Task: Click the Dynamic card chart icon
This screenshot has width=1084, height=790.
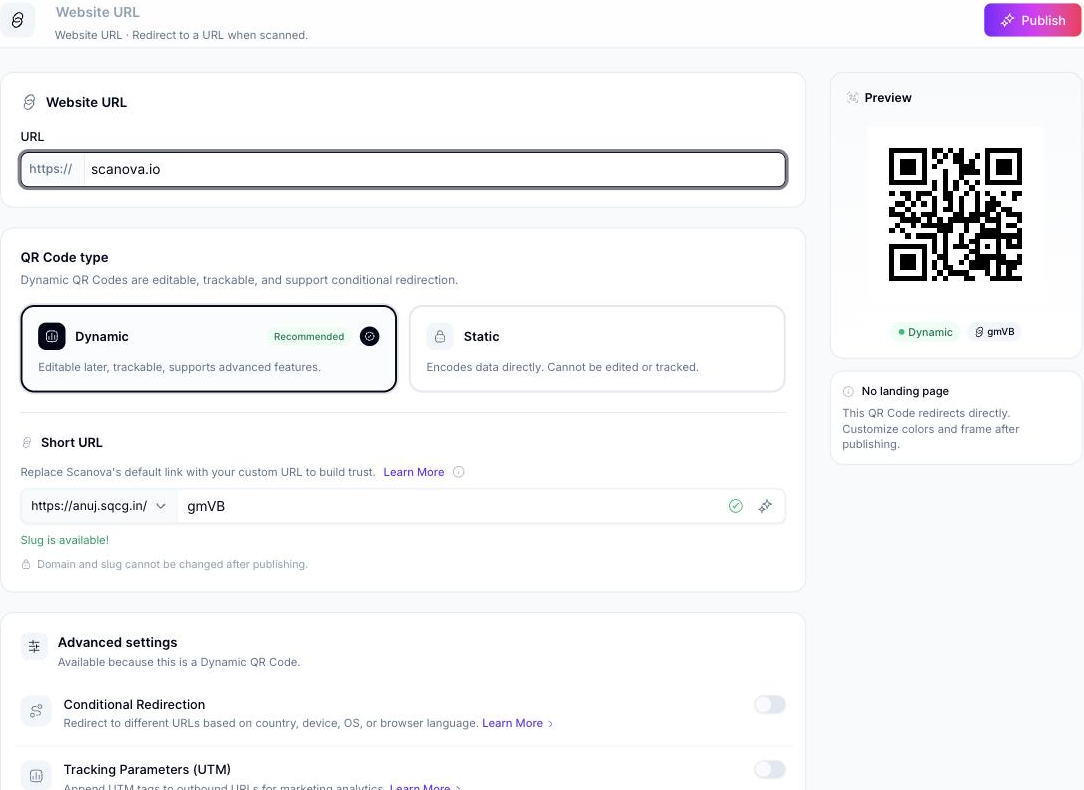Action: click(x=52, y=337)
